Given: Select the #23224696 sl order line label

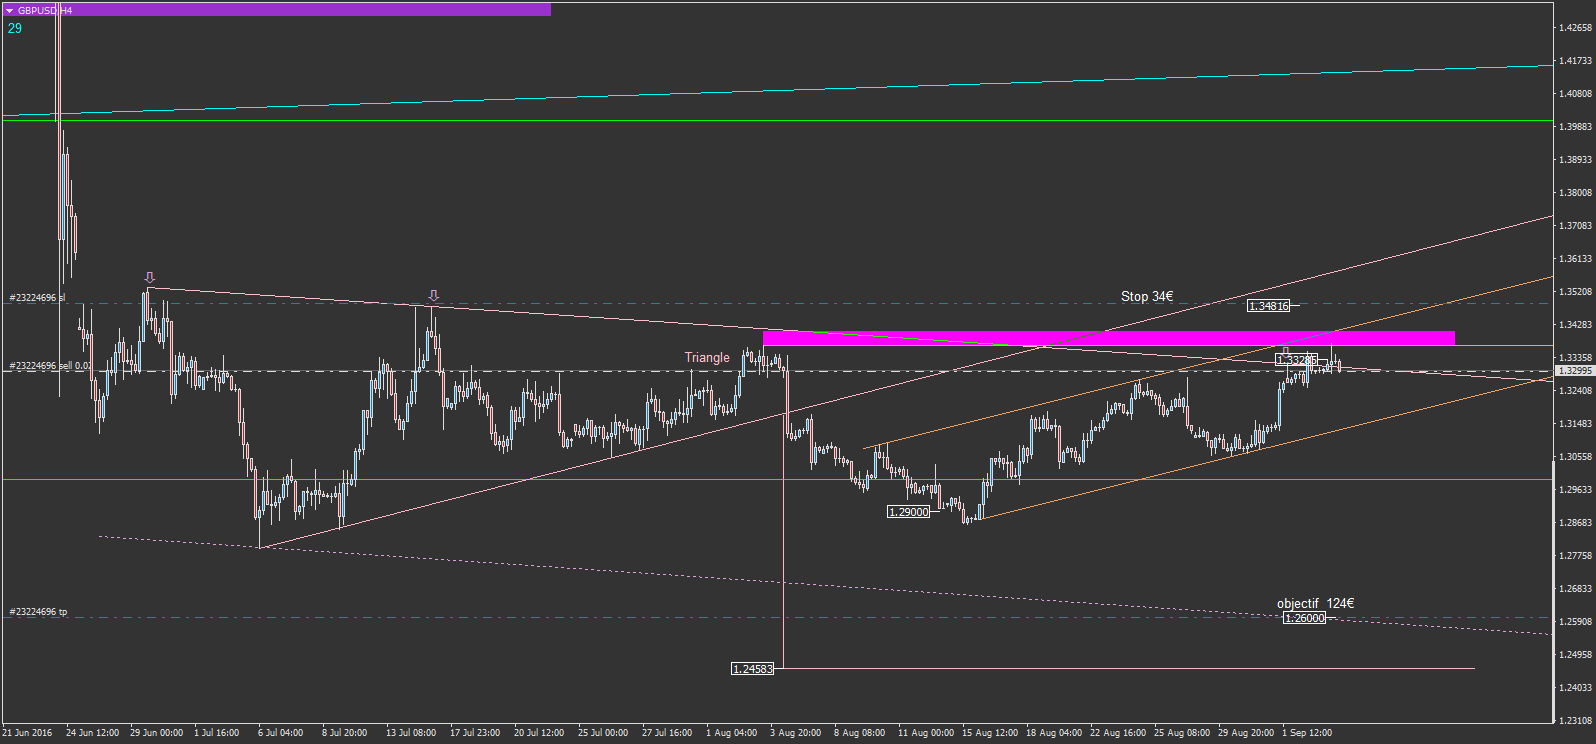Looking at the screenshot, I should coord(37,298).
